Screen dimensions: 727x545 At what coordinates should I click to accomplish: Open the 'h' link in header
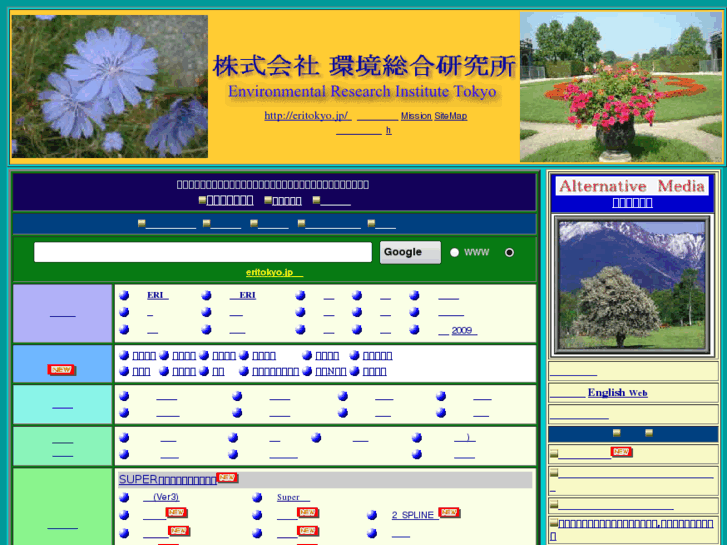[x=389, y=130]
